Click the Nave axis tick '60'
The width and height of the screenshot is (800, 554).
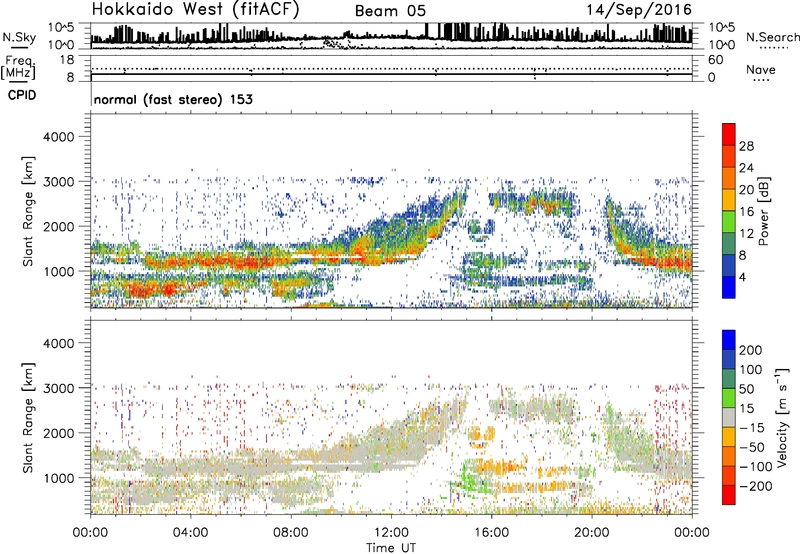pos(715,60)
